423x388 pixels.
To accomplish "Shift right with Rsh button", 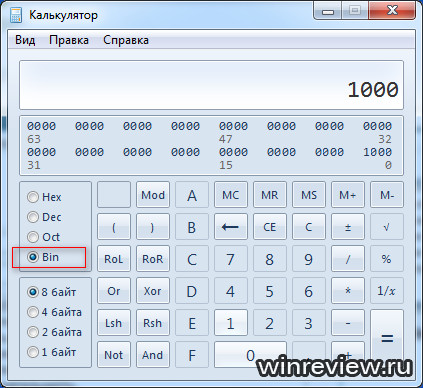I will point(153,323).
